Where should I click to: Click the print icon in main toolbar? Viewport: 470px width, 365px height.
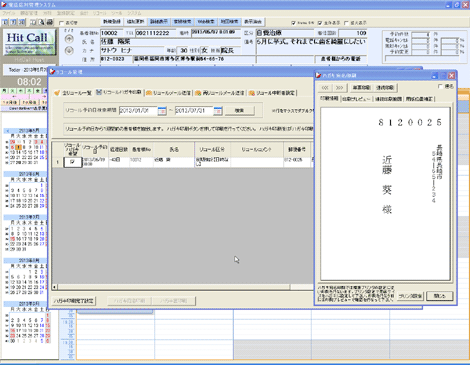50,22
